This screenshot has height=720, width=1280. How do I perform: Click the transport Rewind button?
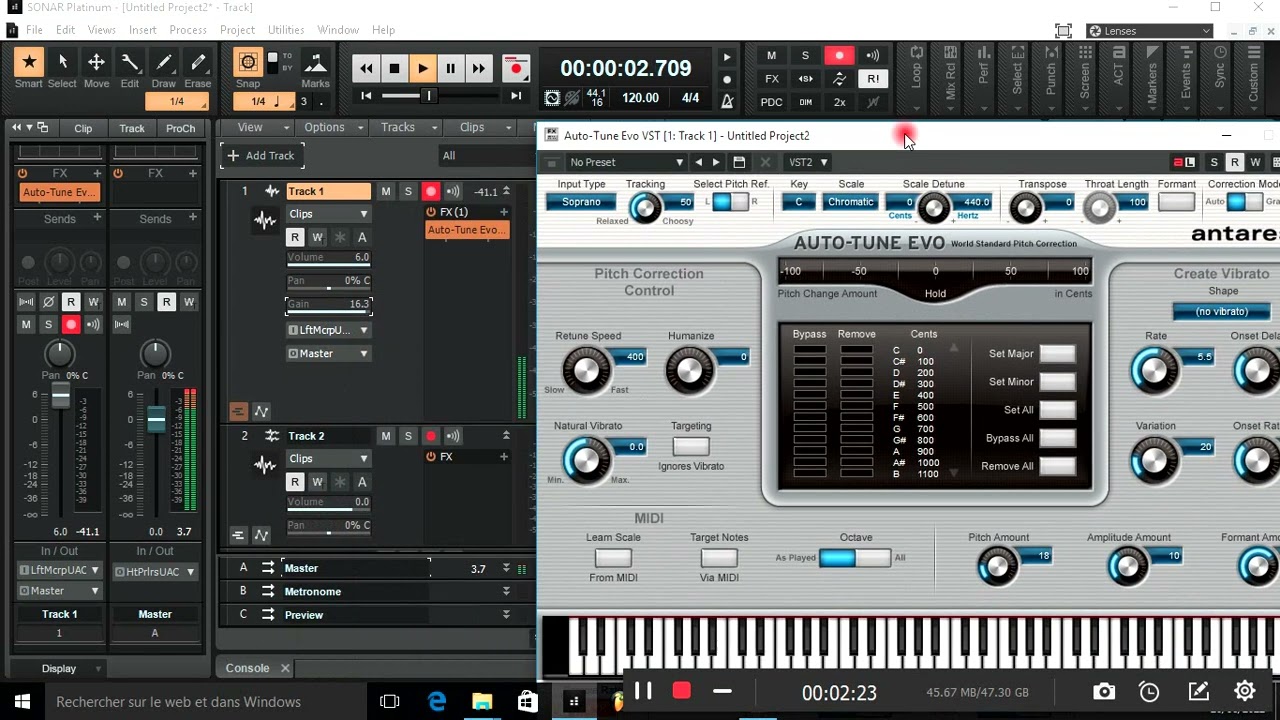366,68
